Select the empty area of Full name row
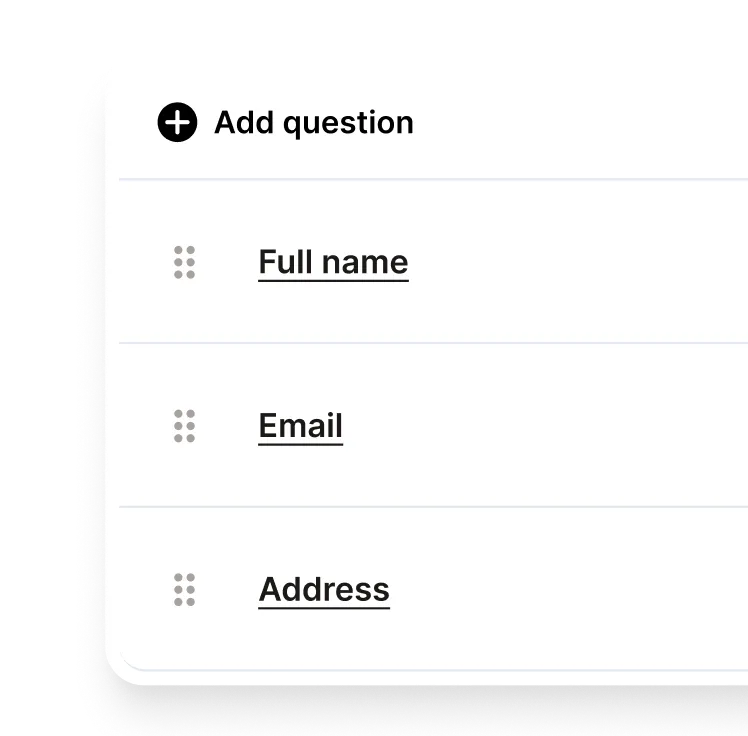 [580, 262]
